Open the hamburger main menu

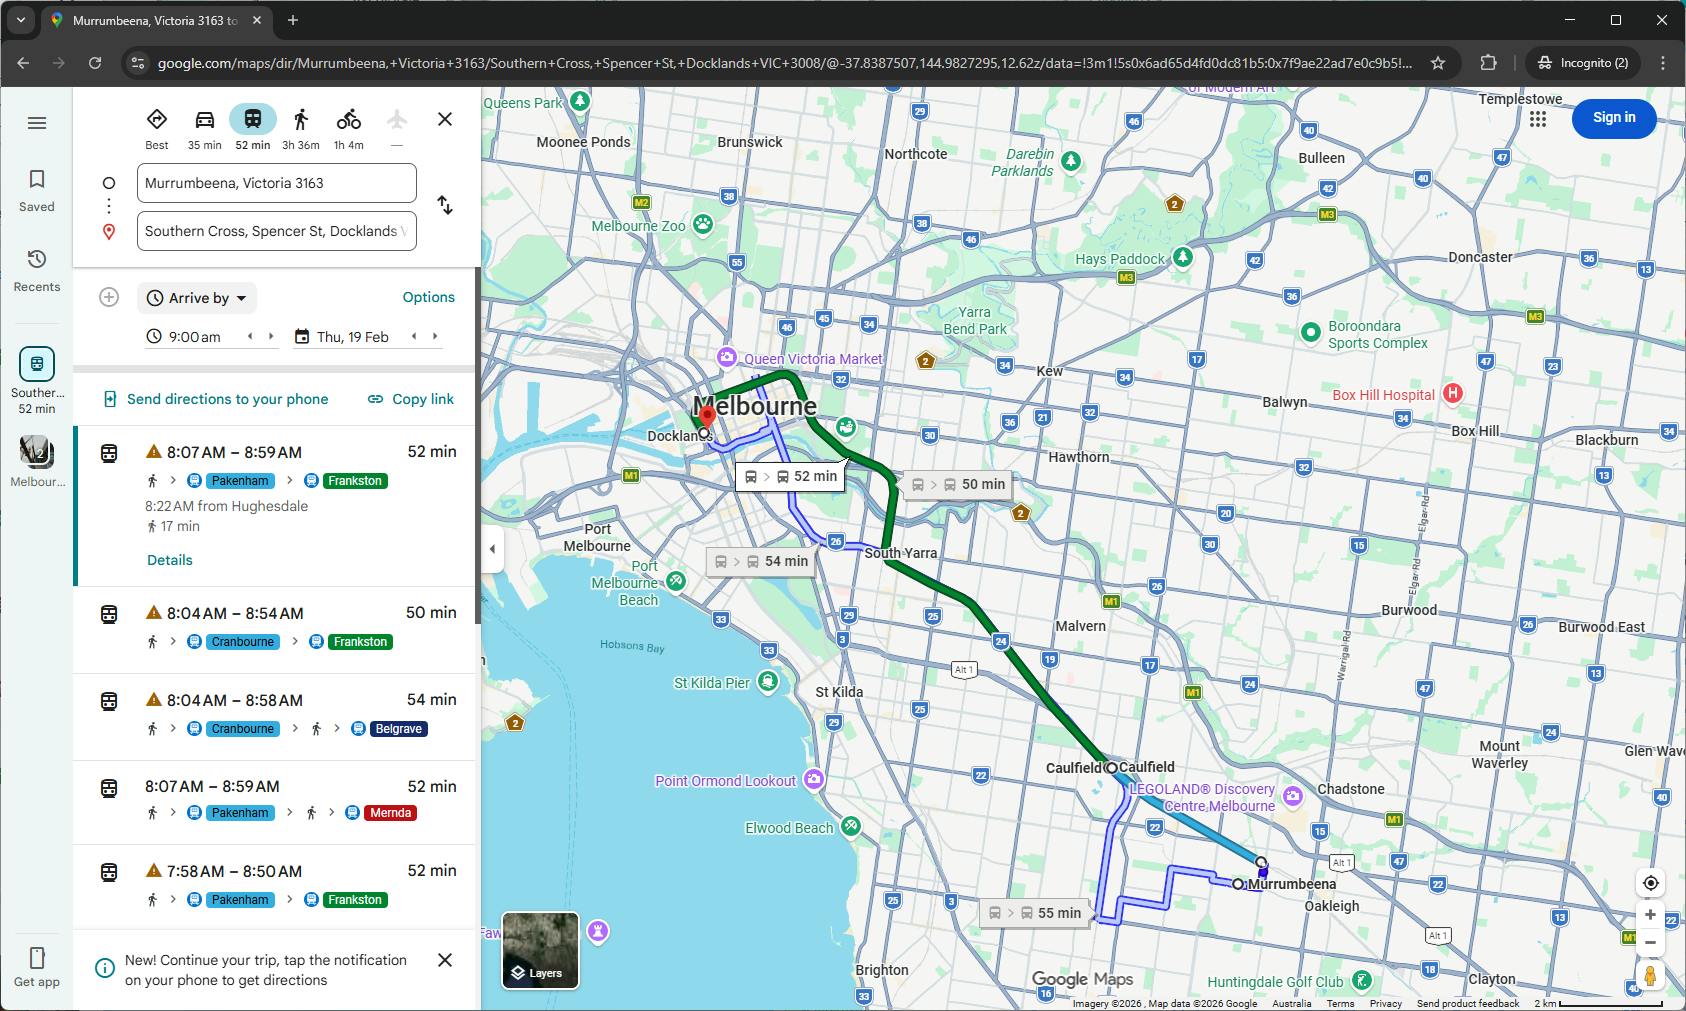pyautogui.click(x=37, y=123)
